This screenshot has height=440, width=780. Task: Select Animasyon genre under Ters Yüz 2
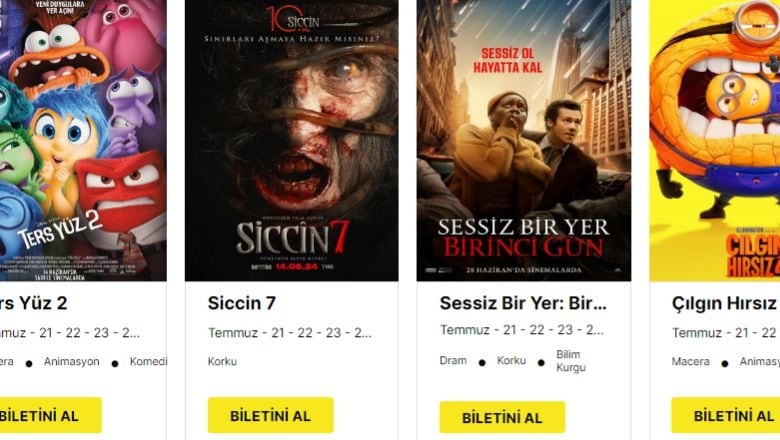click(72, 361)
